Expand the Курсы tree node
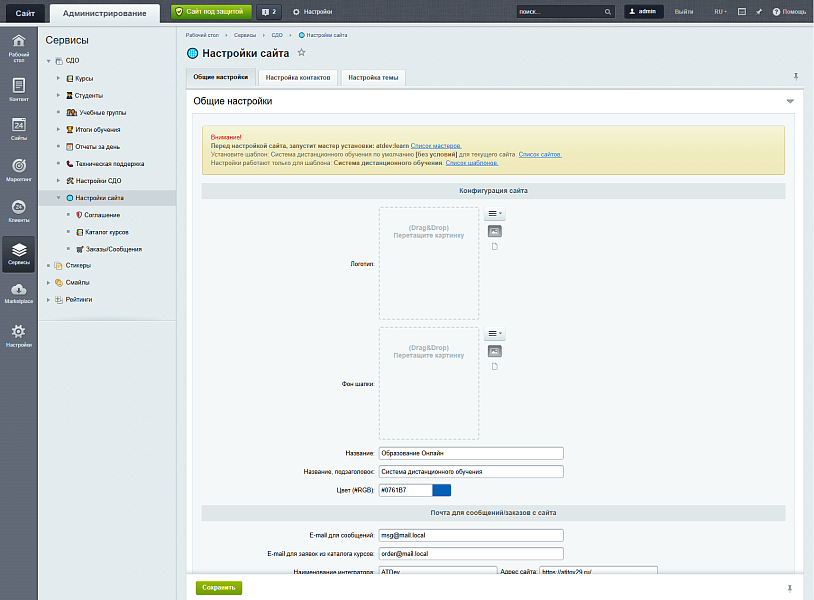This screenshot has width=814, height=600. click(59, 78)
